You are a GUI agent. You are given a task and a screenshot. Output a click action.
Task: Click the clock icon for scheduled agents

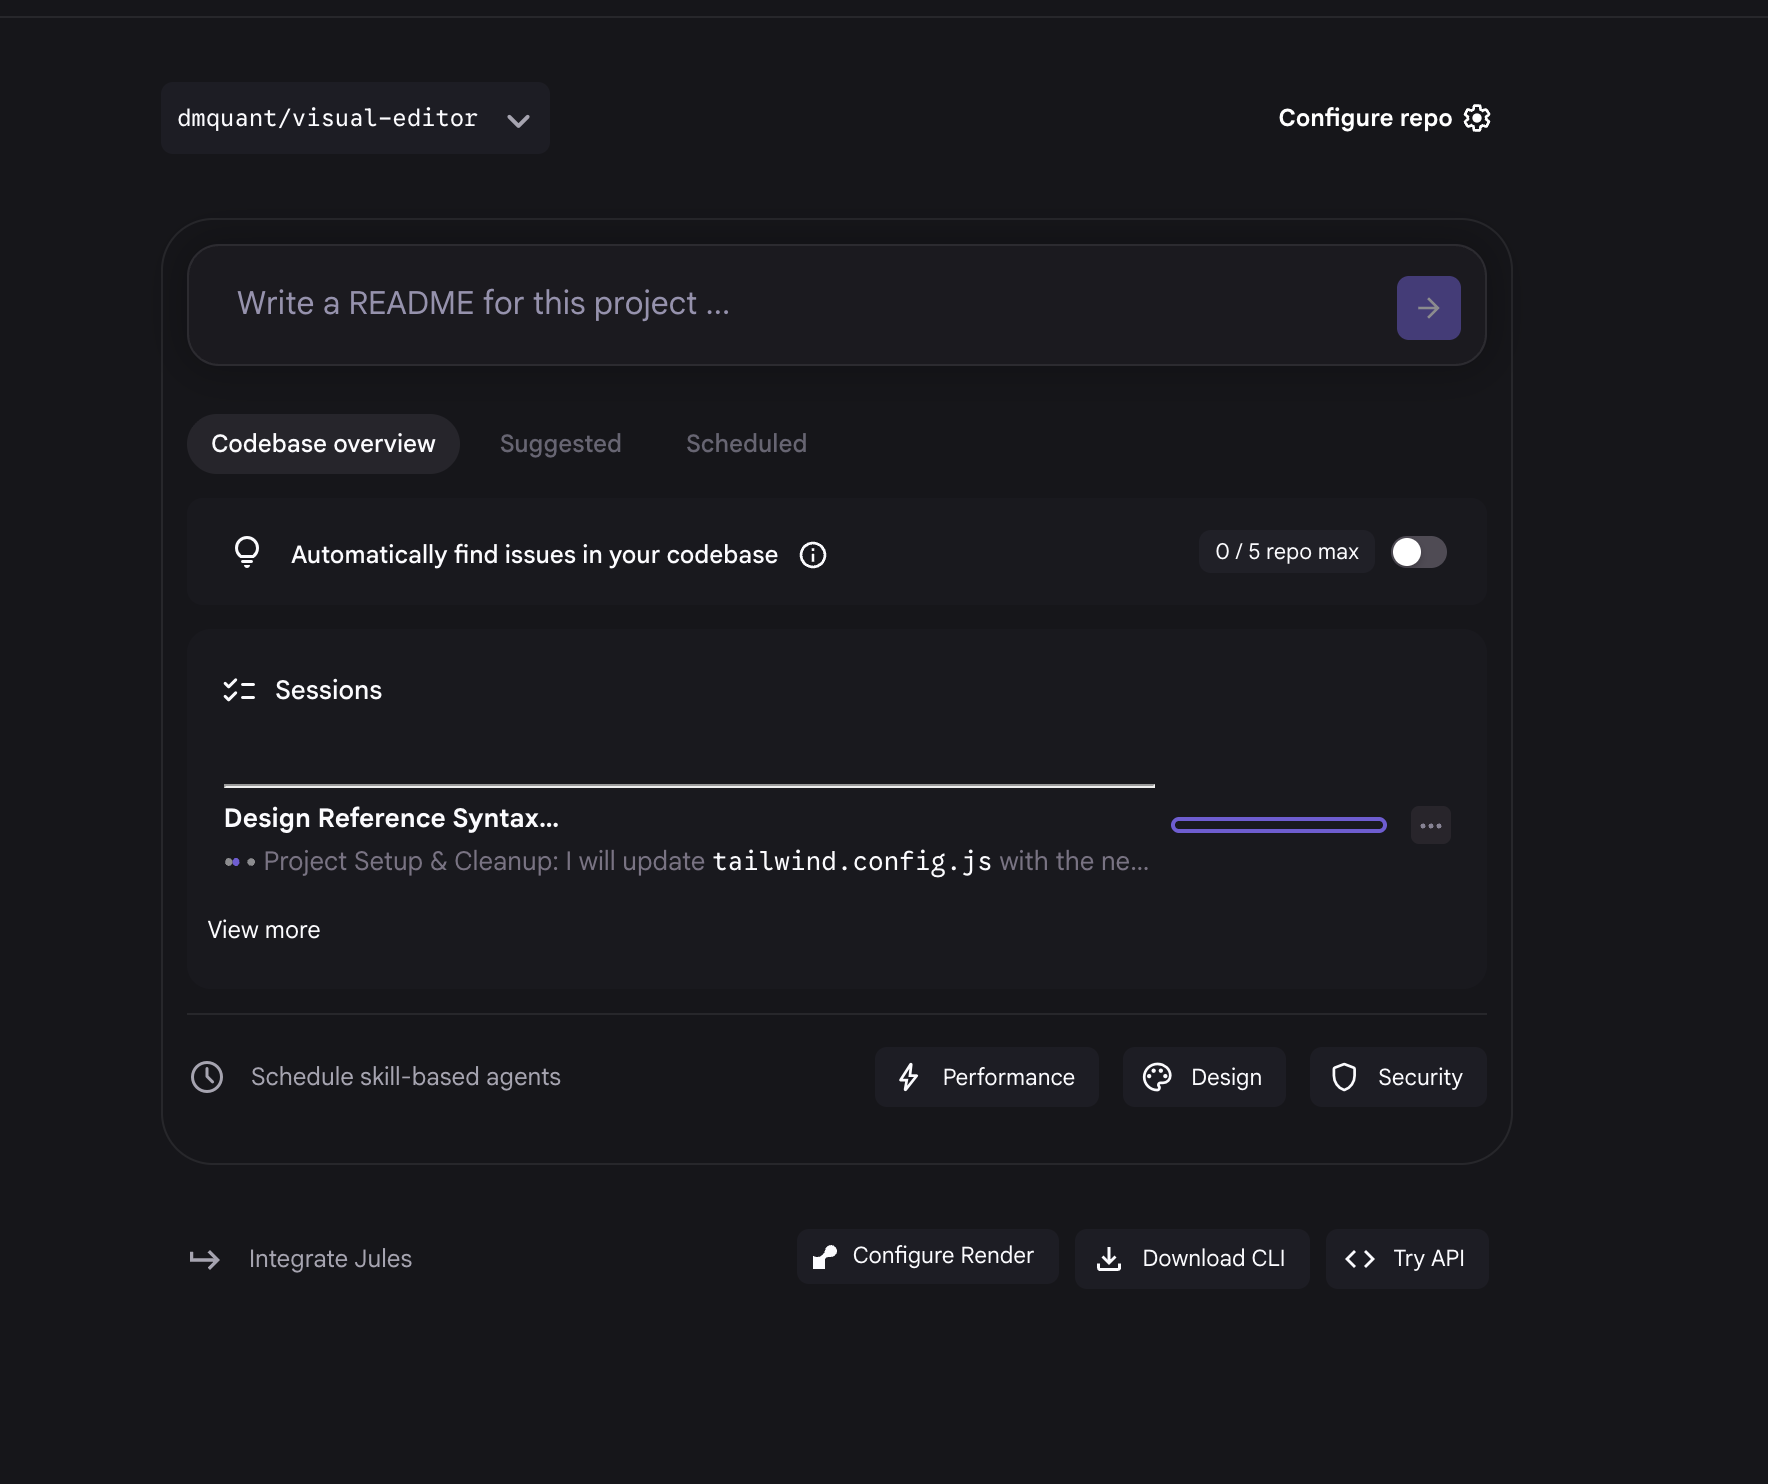pyautogui.click(x=207, y=1077)
